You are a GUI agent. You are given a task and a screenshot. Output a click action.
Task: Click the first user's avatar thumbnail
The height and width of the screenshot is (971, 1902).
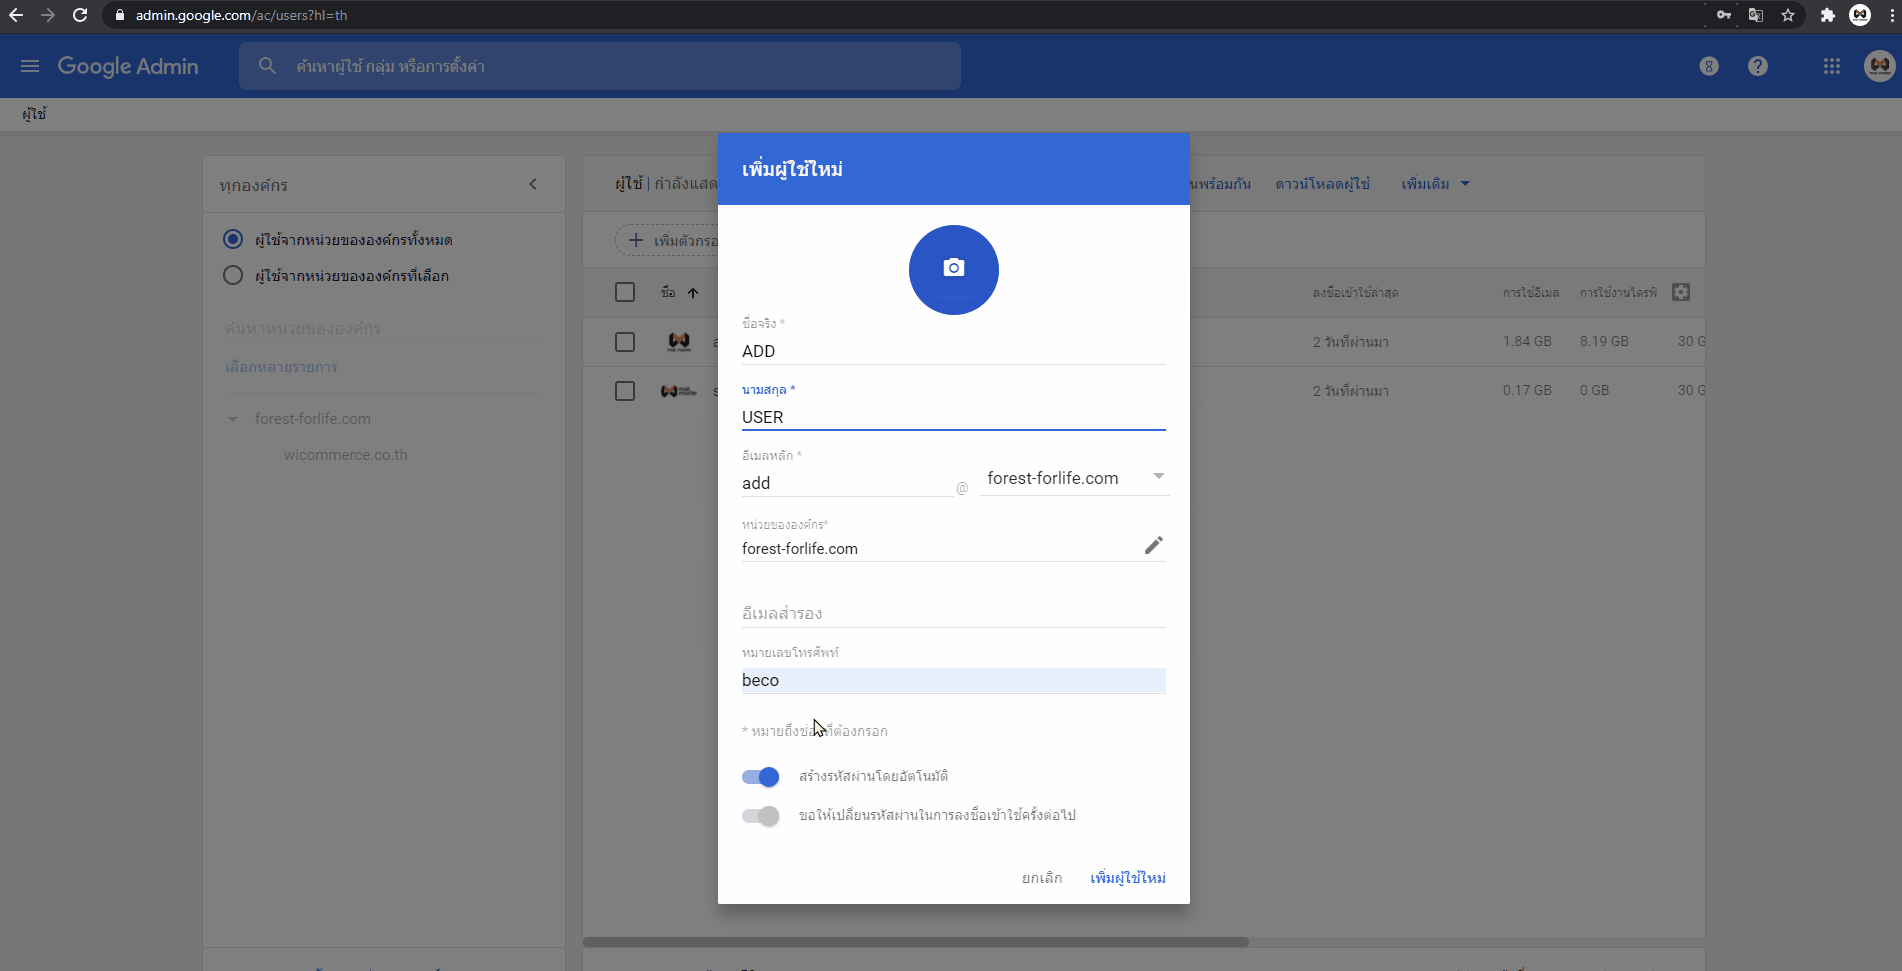point(679,342)
